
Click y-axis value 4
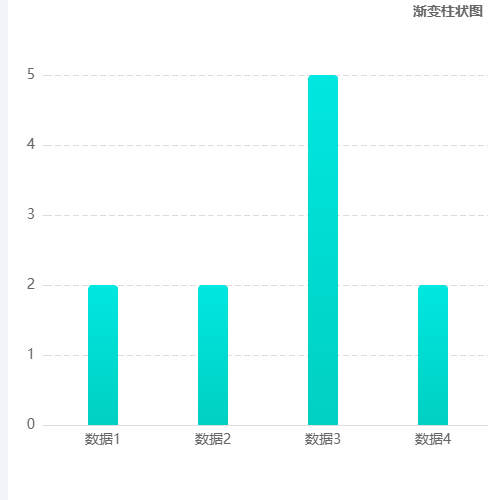tap(31, 144)
